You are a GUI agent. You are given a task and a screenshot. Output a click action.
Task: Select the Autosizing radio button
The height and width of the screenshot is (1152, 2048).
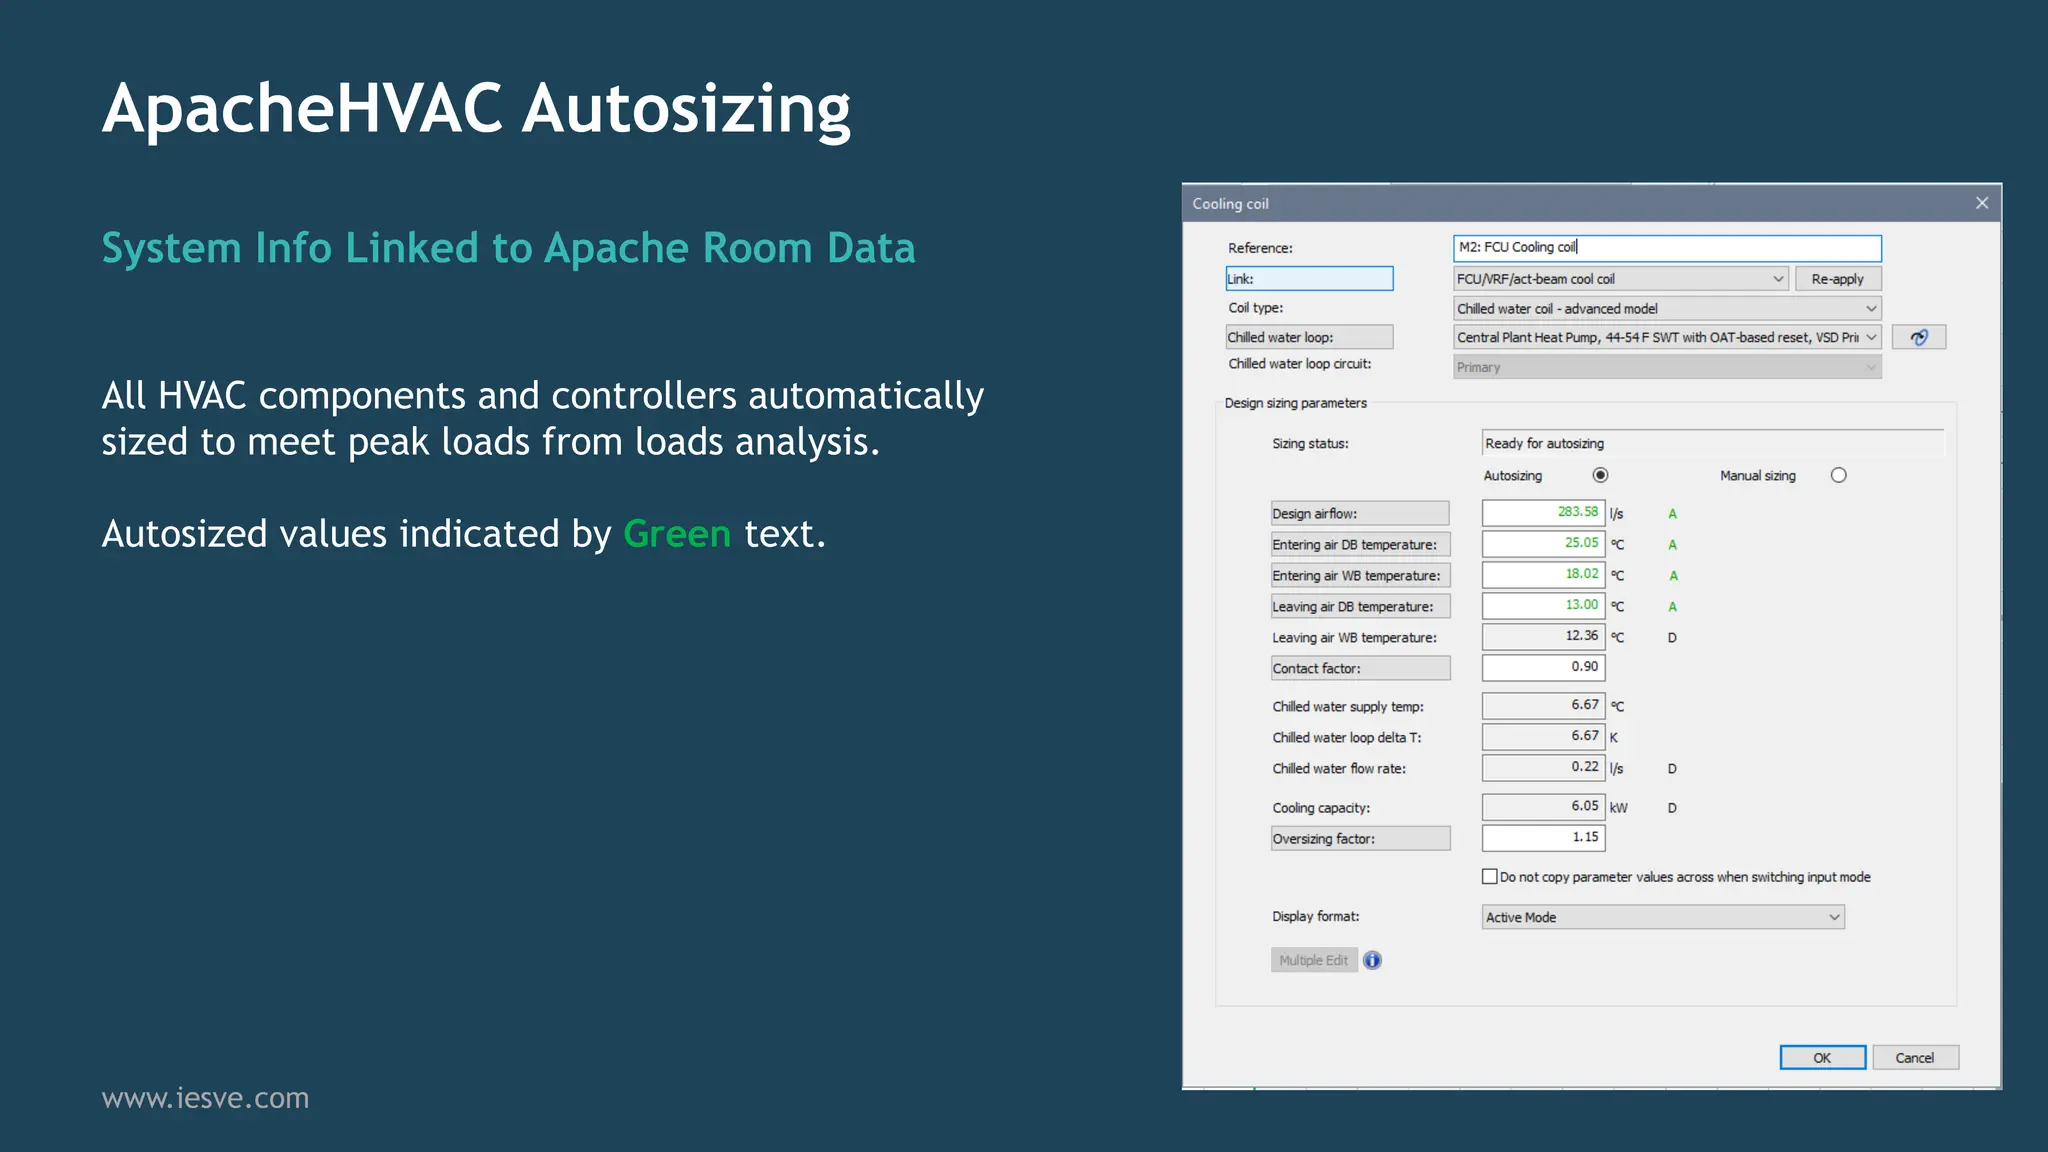(1600, 475)
